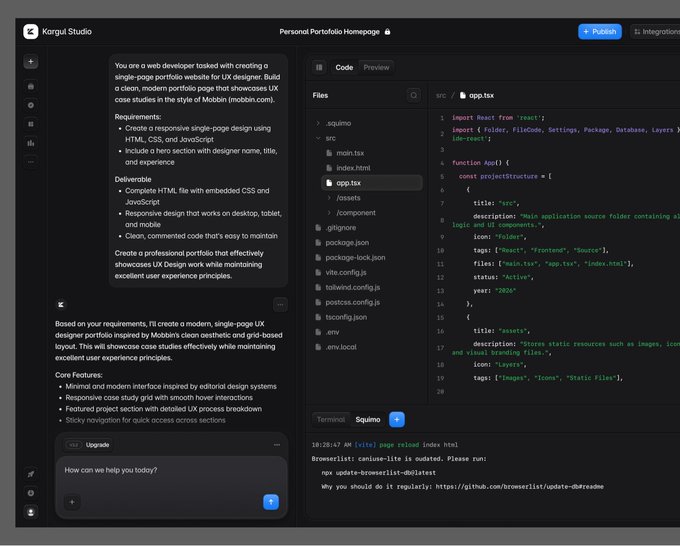Add a new terminal with blue plus
The width and height of the screenshot is (680, 546).
(397, 419)
